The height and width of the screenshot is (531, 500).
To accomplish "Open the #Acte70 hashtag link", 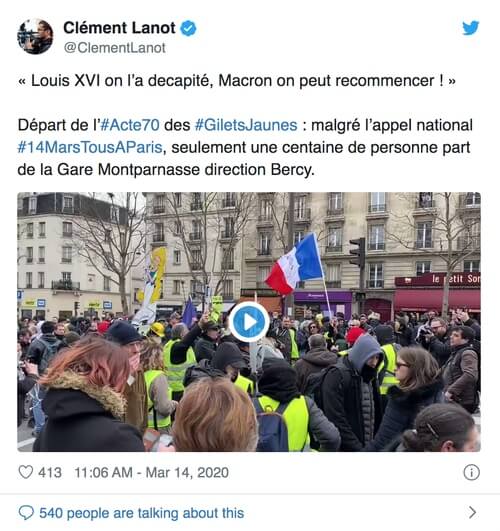I will pyautogui.click(x=130, y=125).
